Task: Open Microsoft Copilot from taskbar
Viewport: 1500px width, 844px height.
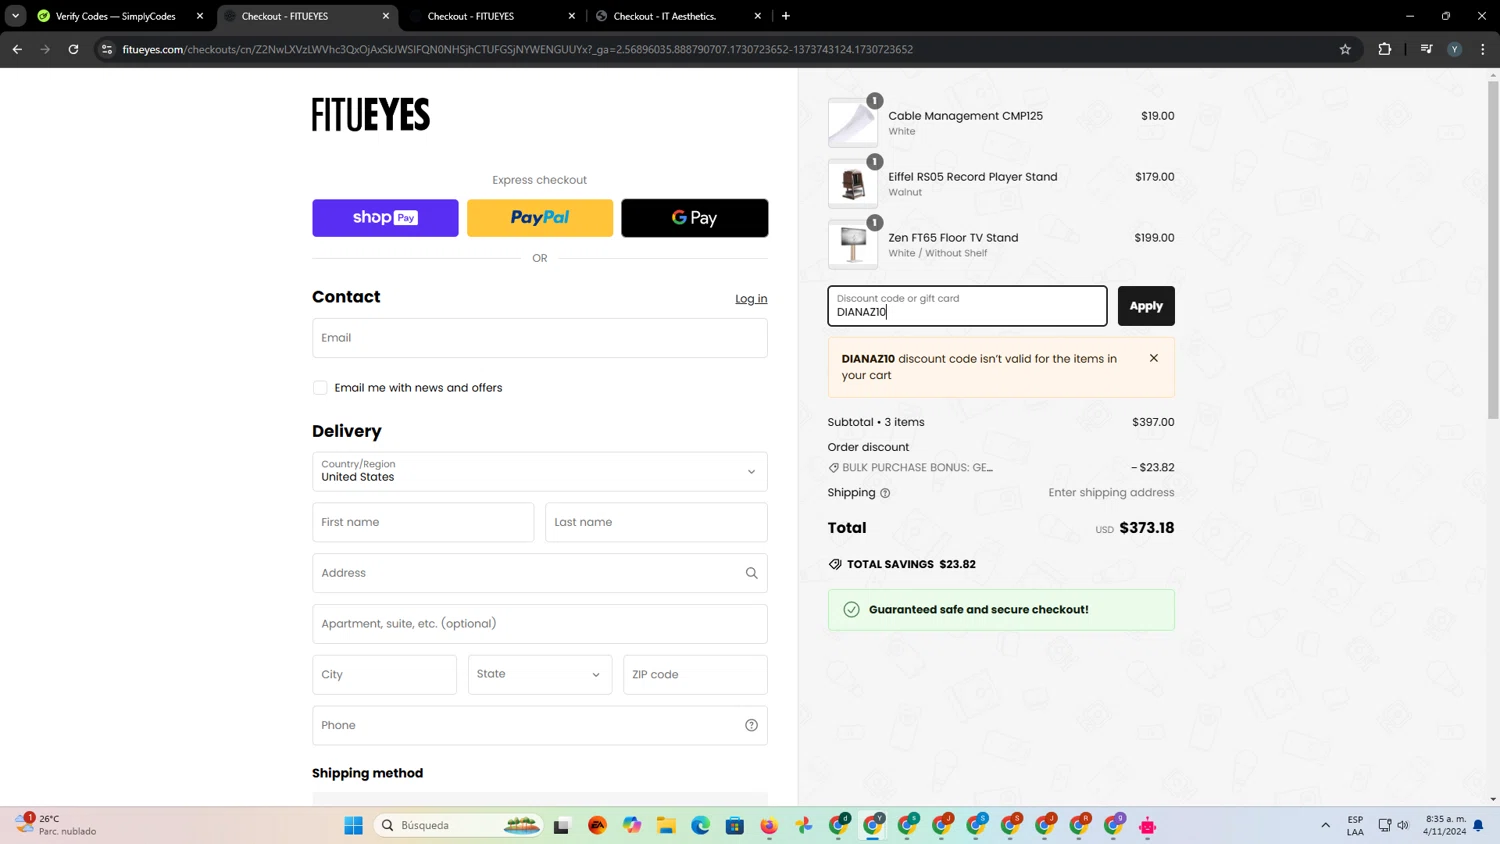Action: tap(632, 825)
